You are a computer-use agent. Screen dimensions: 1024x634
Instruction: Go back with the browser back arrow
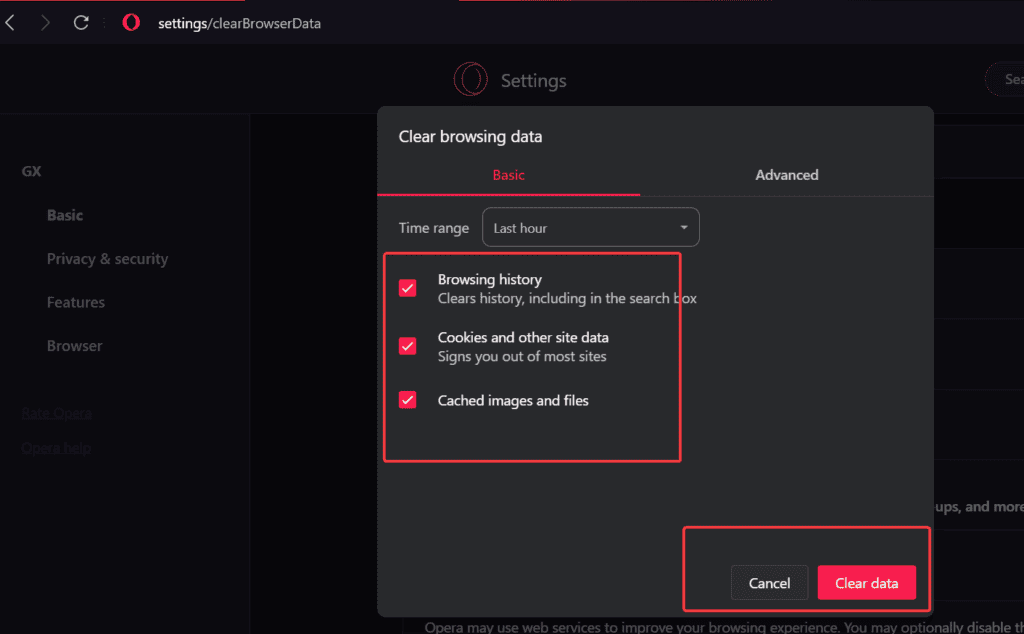pos(10,23)
